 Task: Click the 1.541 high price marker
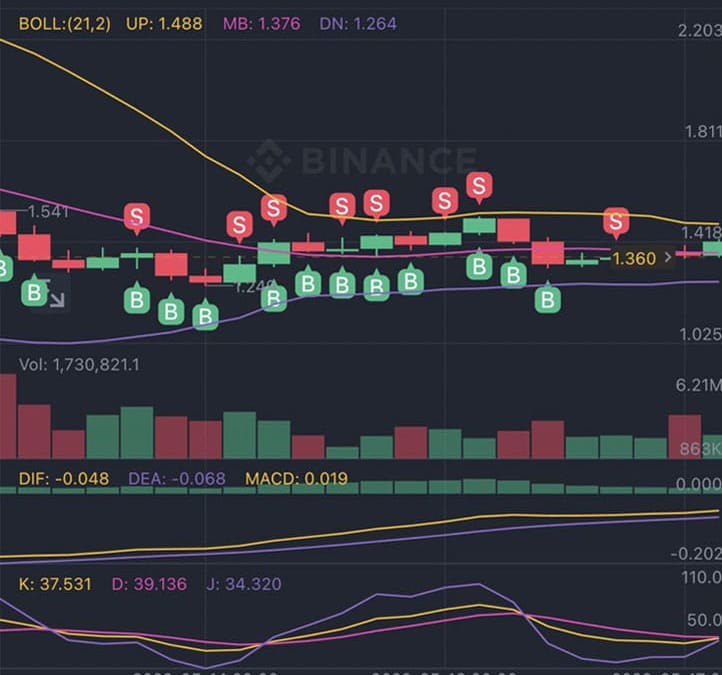[x=48, y=212]
